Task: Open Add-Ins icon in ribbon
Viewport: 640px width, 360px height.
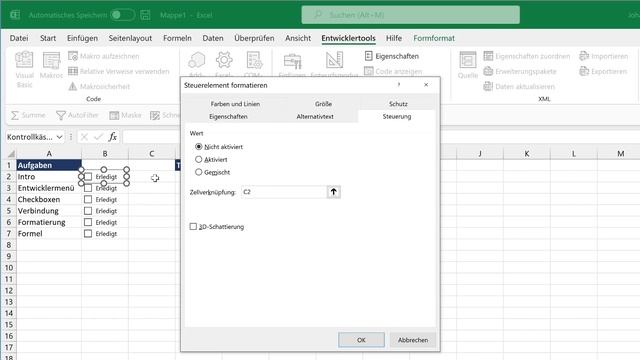Action: (196, 60)
